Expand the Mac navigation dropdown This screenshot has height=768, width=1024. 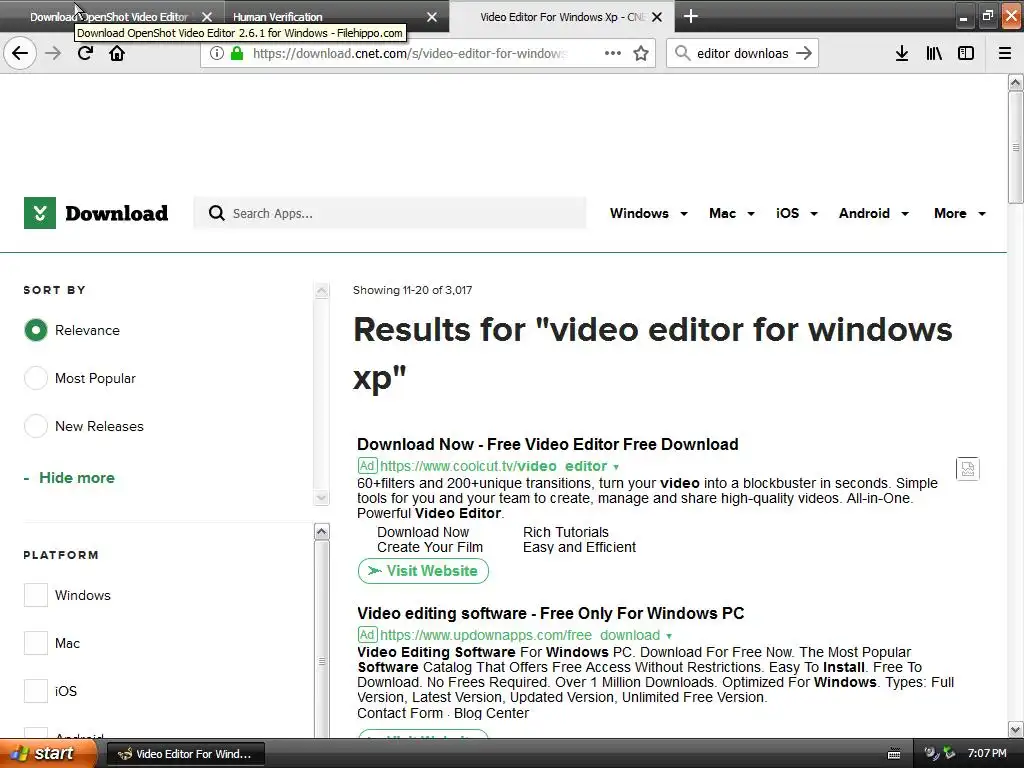tap(731, 214)
